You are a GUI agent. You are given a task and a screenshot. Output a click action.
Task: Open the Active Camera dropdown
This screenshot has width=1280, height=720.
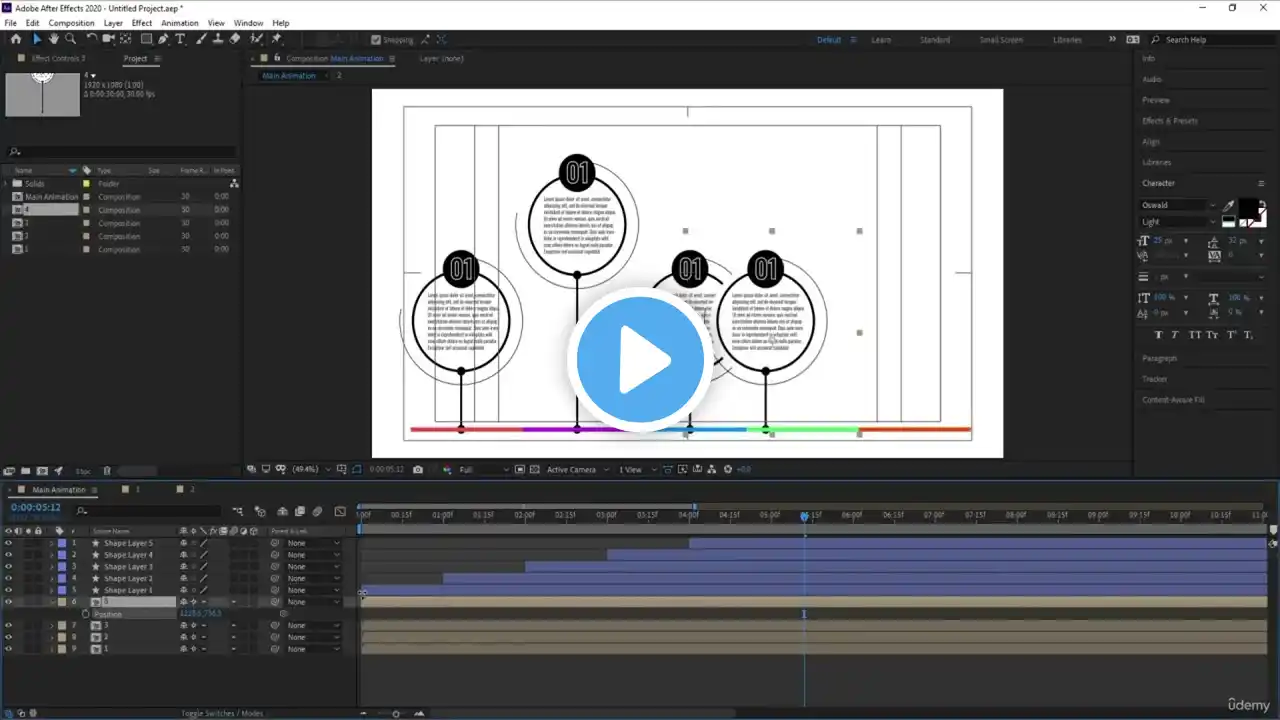point(577,469)
